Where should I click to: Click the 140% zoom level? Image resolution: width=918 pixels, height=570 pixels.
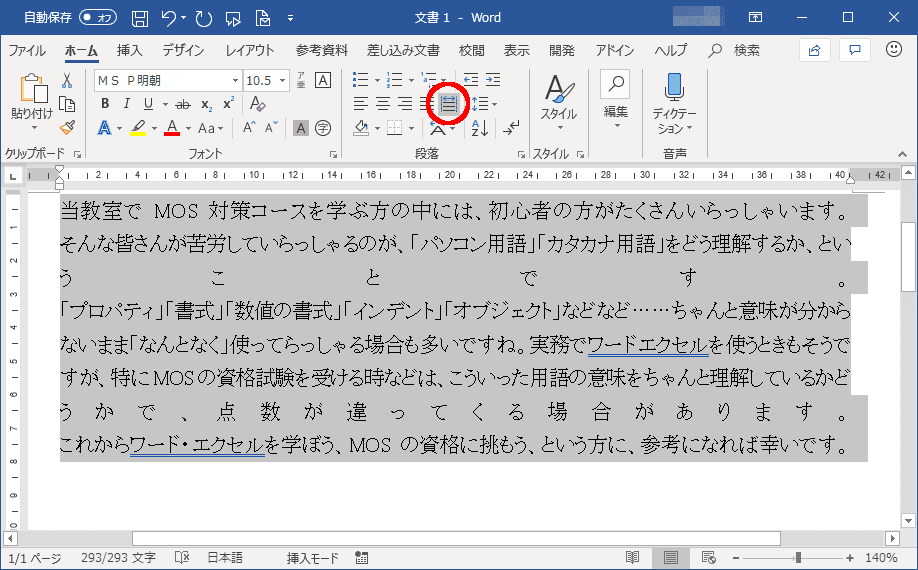(x=882, y=558)
